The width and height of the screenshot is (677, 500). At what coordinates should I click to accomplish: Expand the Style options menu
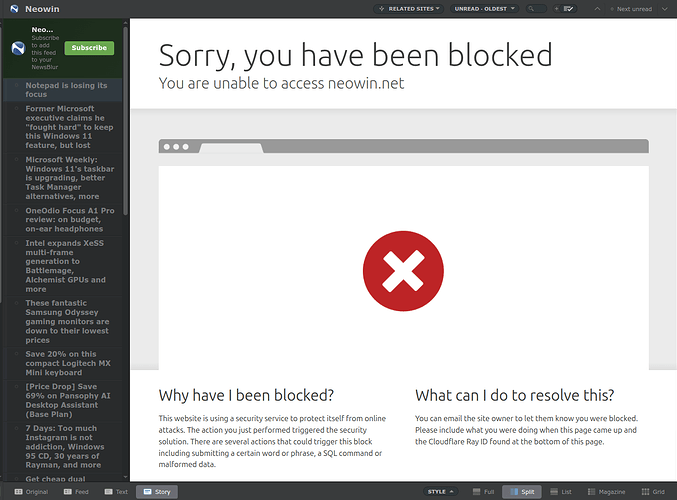440,492
